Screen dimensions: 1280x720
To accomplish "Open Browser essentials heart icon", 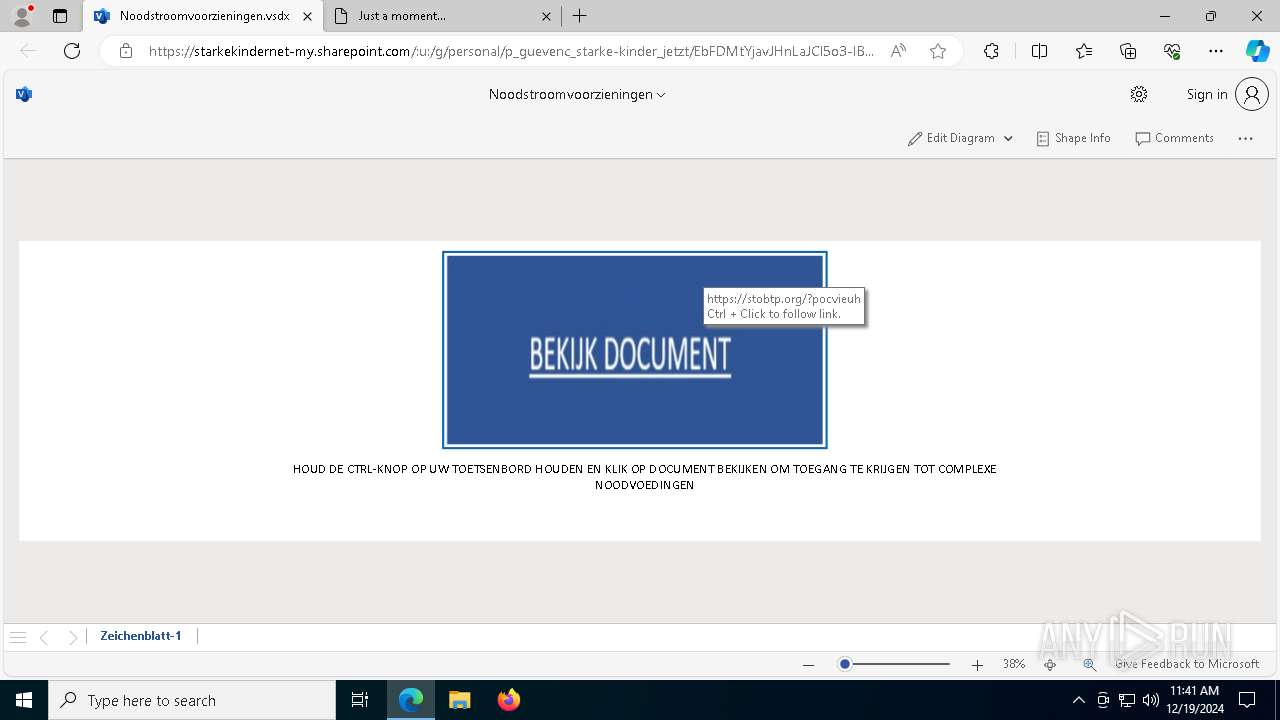I will point(1172,51).
